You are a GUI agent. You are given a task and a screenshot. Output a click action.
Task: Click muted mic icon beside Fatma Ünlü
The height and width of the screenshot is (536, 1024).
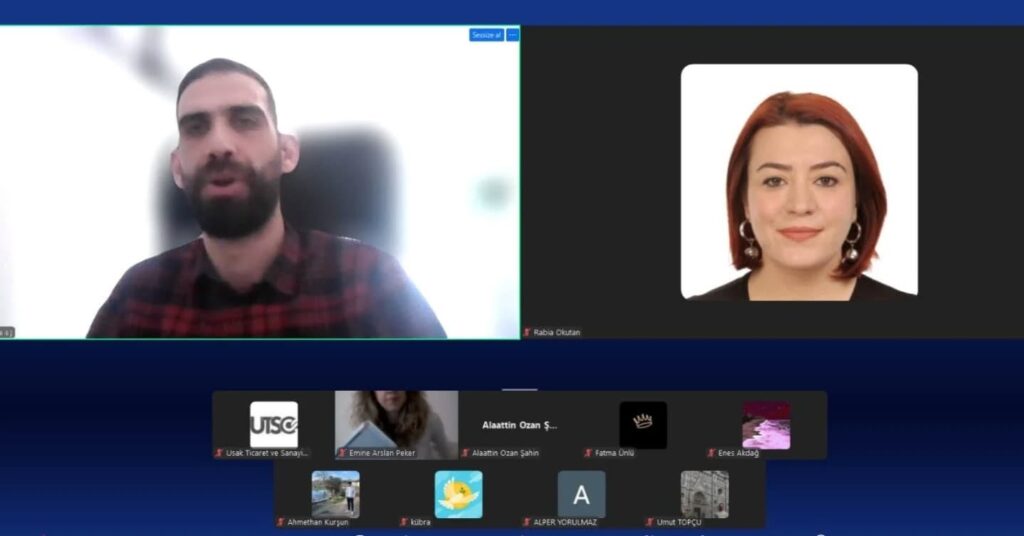point(588,453)
